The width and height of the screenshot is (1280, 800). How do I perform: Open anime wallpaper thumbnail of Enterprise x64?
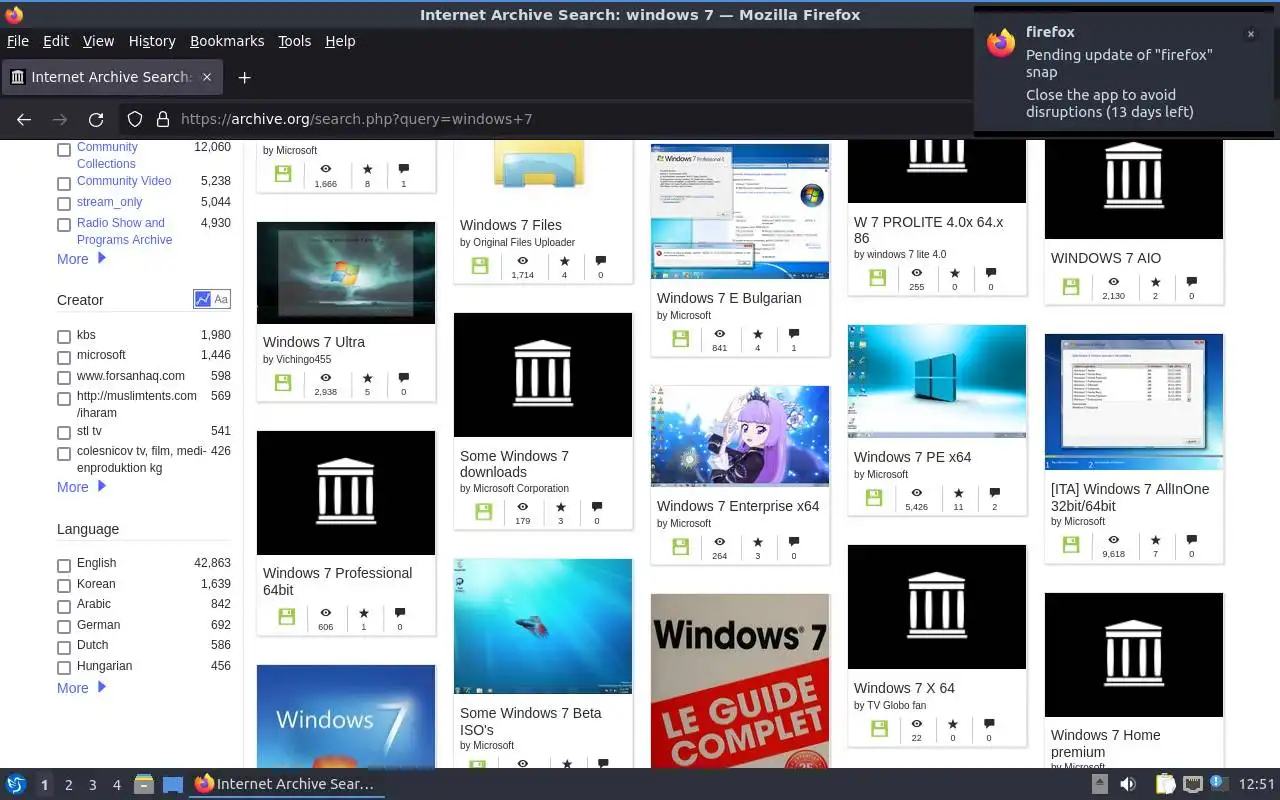740,436
